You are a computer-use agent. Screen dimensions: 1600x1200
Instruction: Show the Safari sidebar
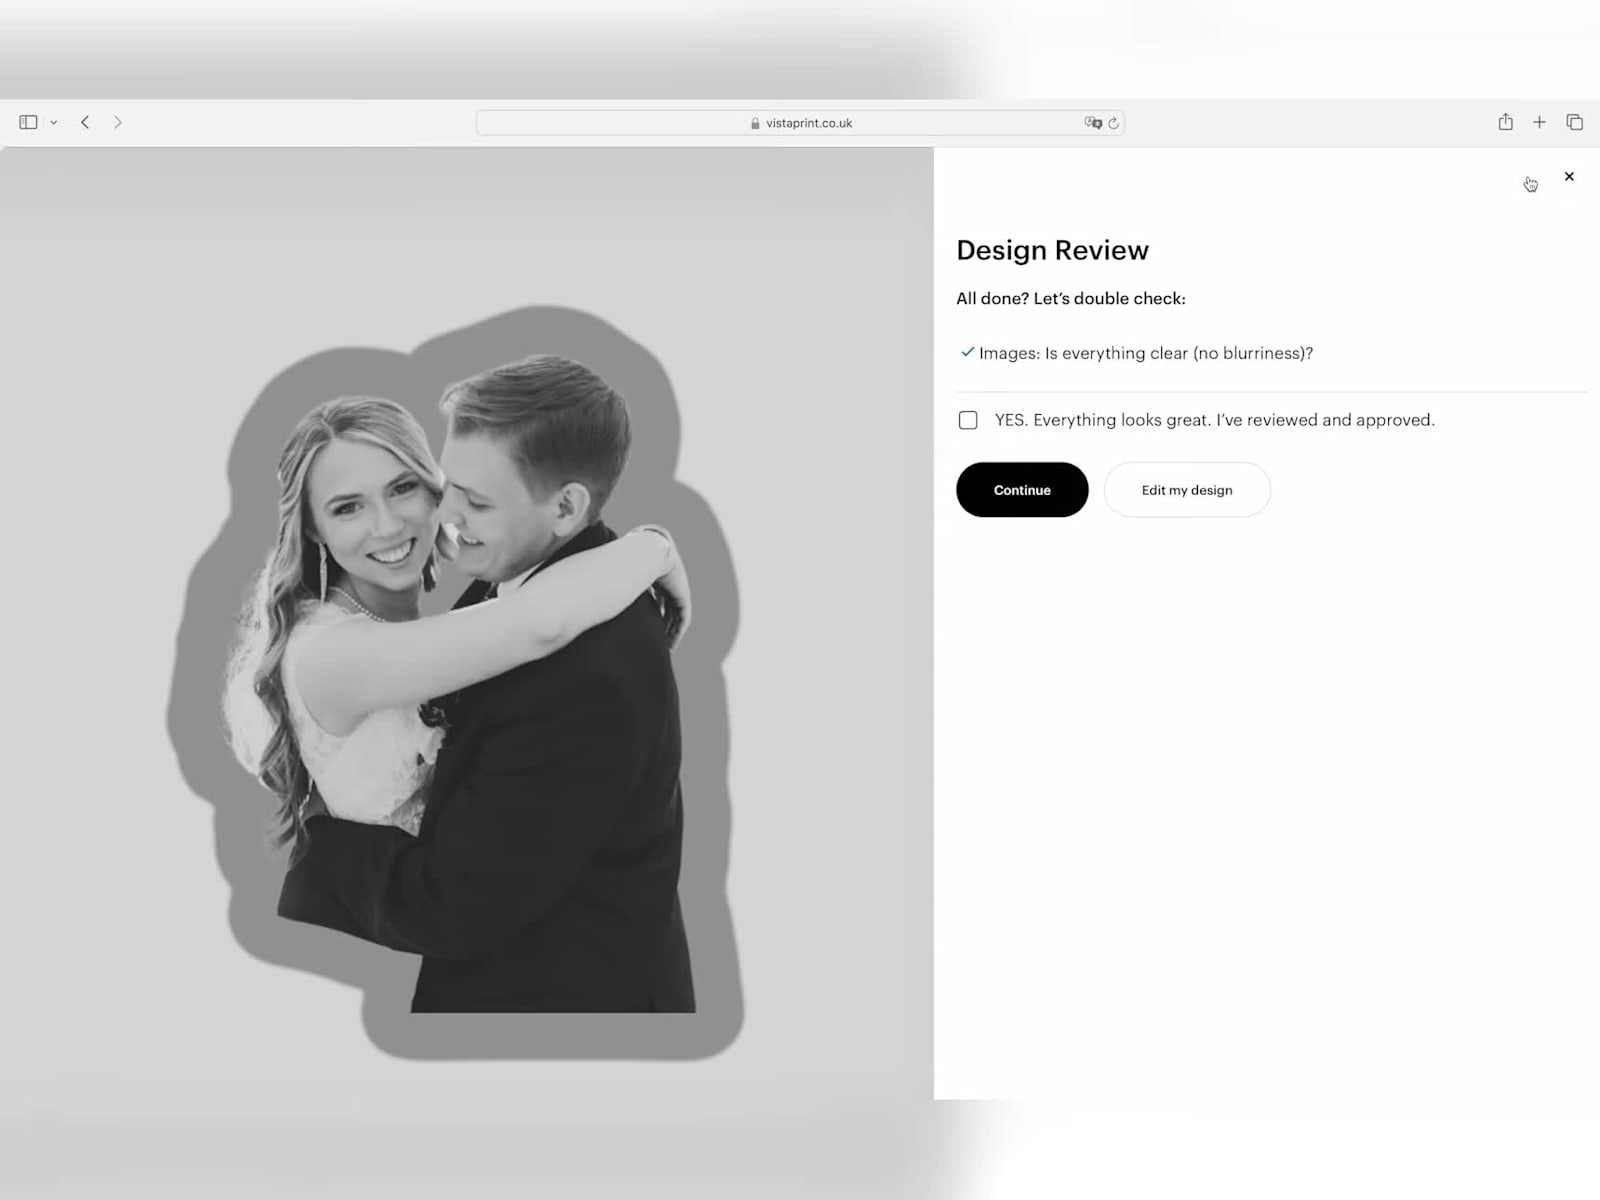(28, 122)
